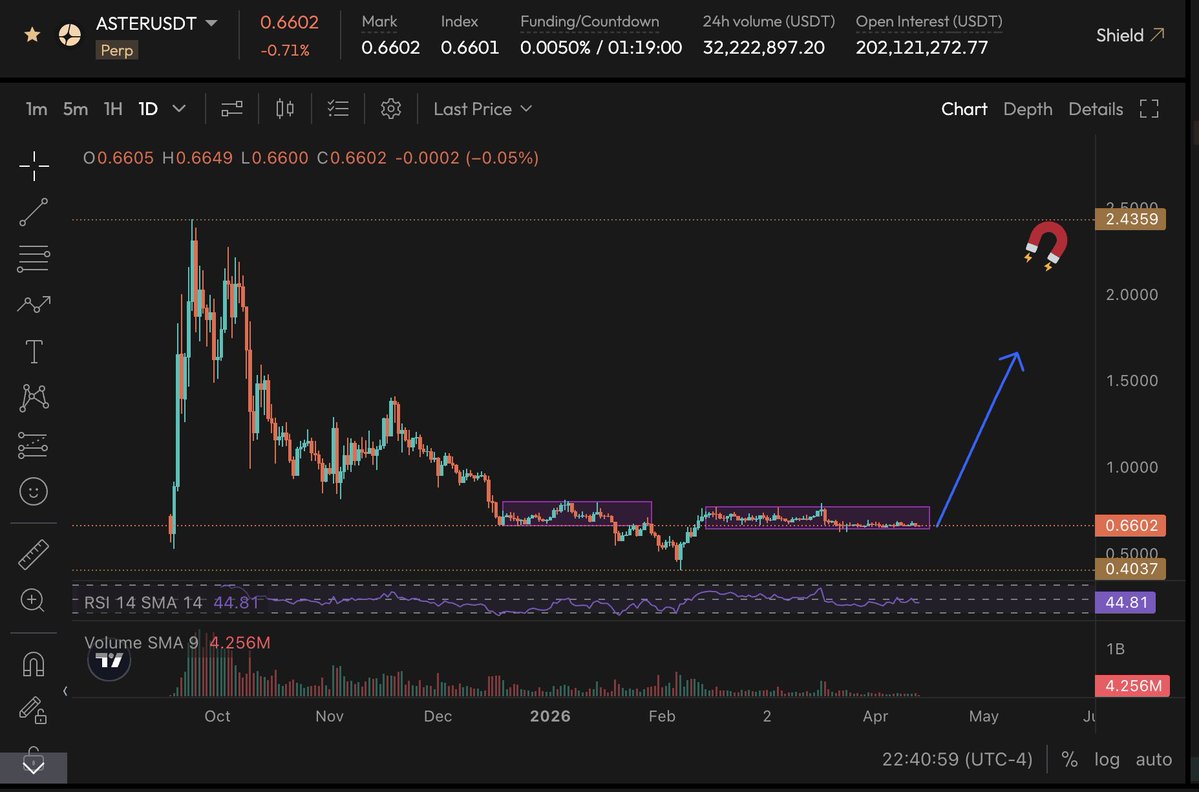Open the Fibonacci retracement tool
The image size is (1199, 792).
click(x=34, y=259)
